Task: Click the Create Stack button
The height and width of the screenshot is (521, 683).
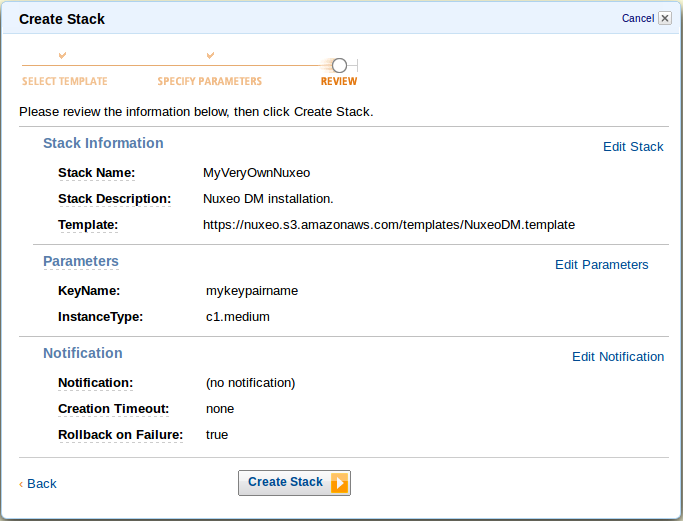Action: point(294,483)
